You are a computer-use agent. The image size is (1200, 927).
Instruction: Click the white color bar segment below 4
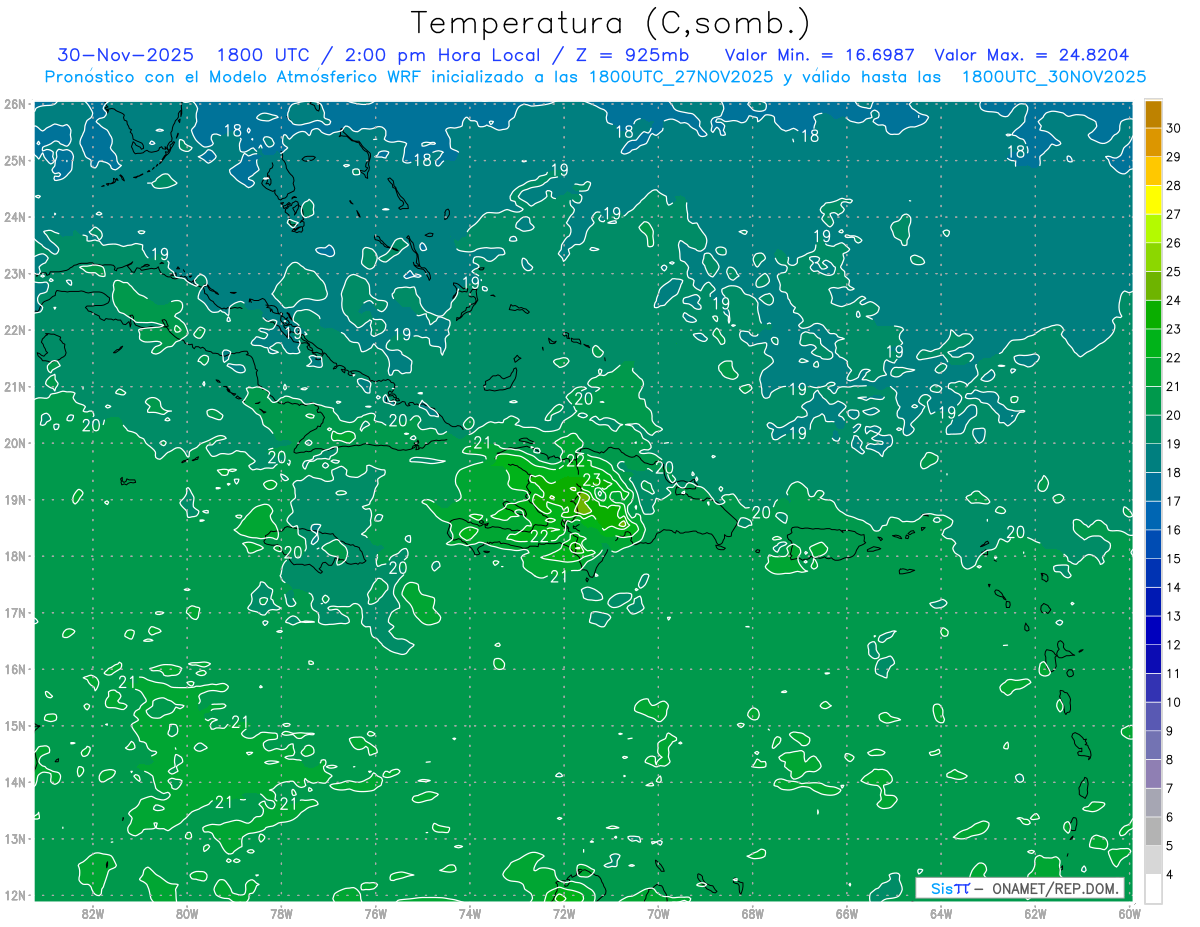click(x=1153, y=888)
